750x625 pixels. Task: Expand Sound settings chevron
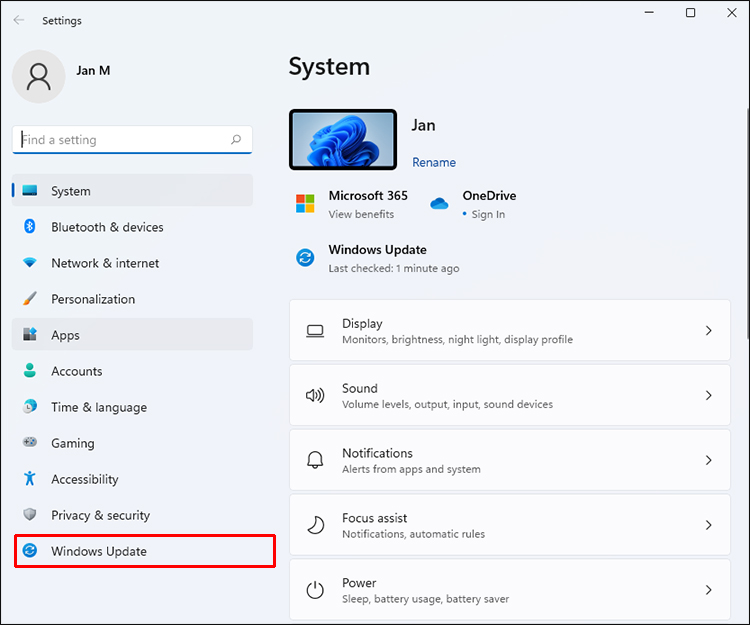pyautogui.click(x=708, y=395)
